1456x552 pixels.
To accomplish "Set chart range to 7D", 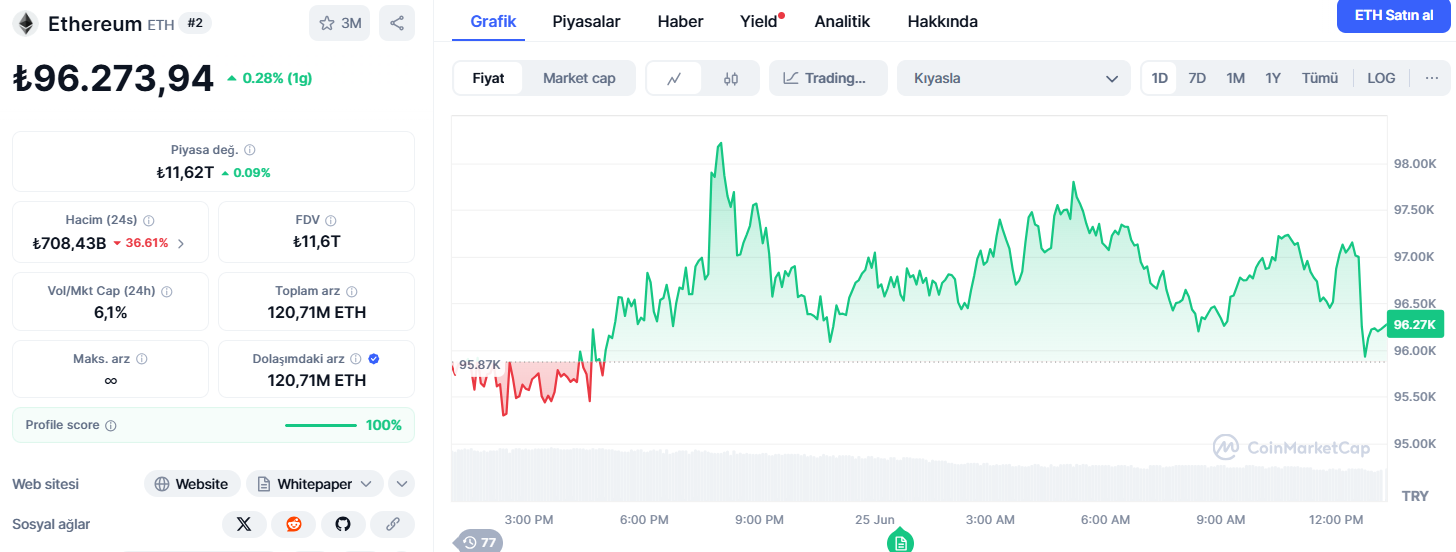I will [x=1197, y=78].
